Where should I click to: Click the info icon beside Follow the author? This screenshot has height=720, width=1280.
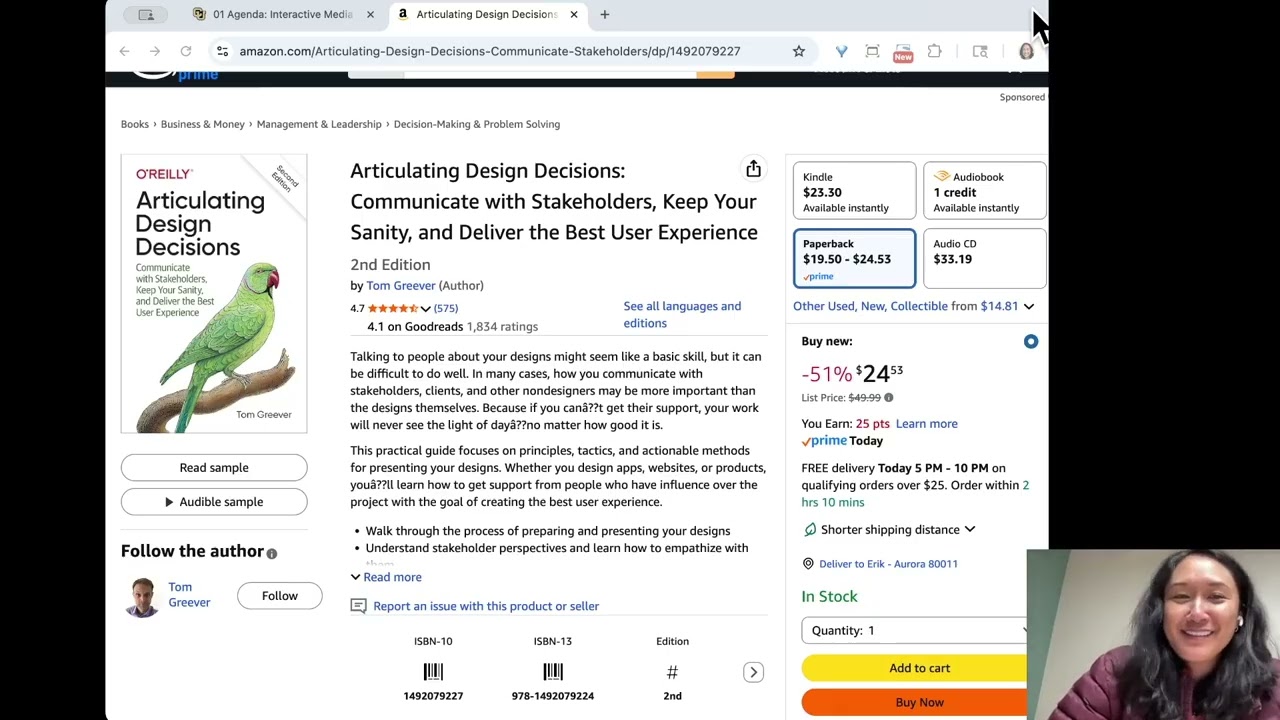(272, 553)
